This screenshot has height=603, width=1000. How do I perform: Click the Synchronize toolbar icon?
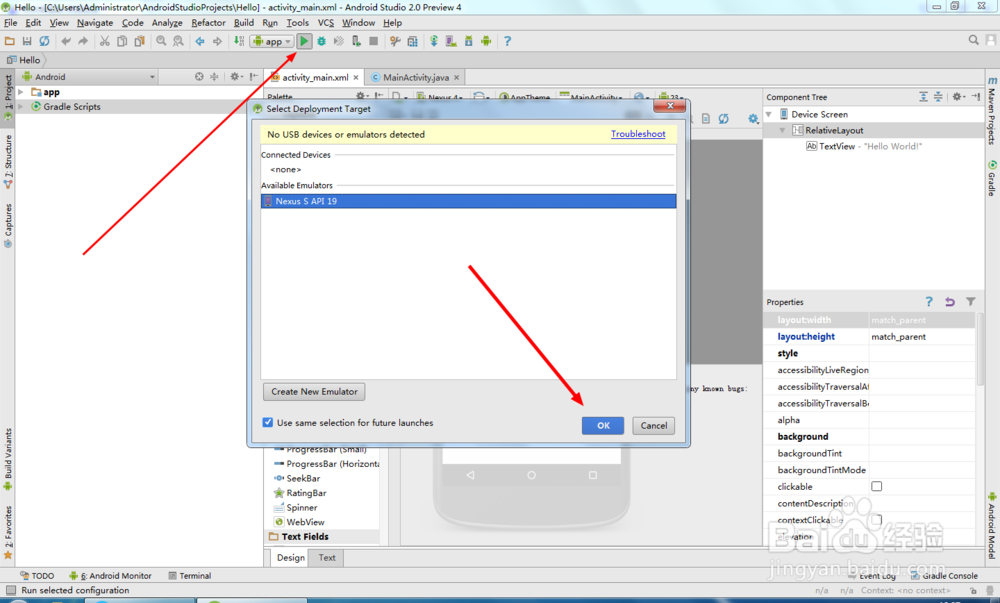click(x=44, y=41)
